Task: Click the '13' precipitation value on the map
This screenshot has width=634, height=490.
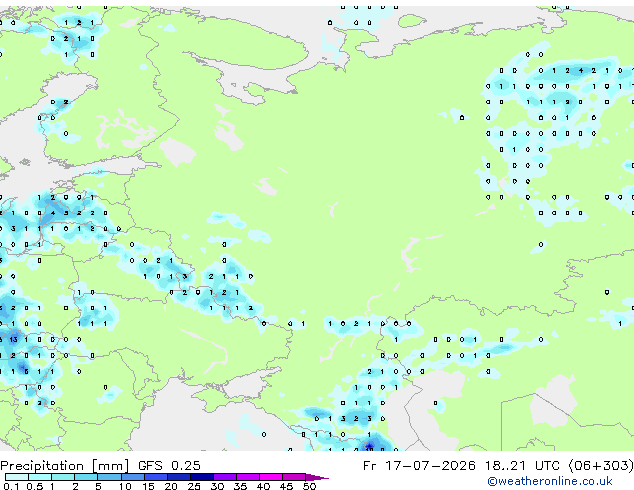Action: (13, 340)
